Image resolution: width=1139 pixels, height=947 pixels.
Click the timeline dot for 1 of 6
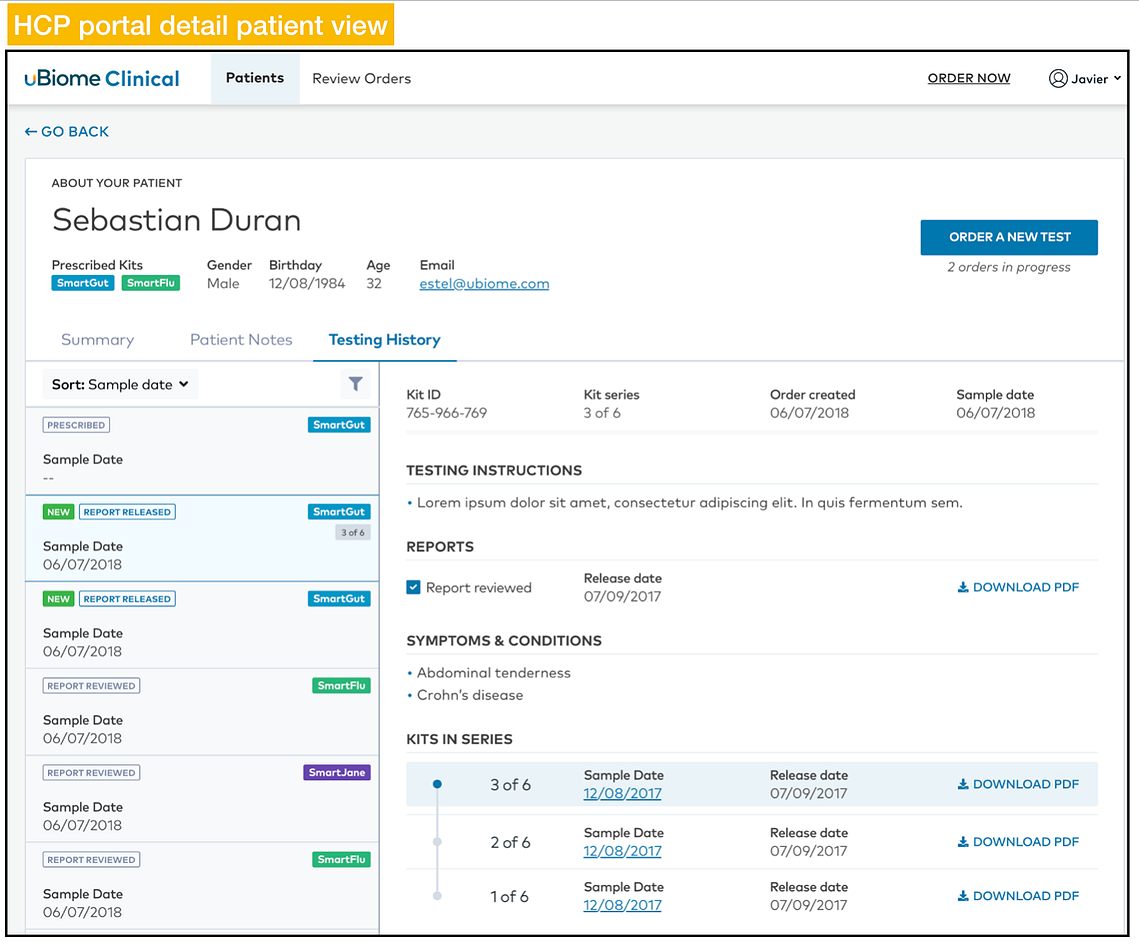click(437, 895)
